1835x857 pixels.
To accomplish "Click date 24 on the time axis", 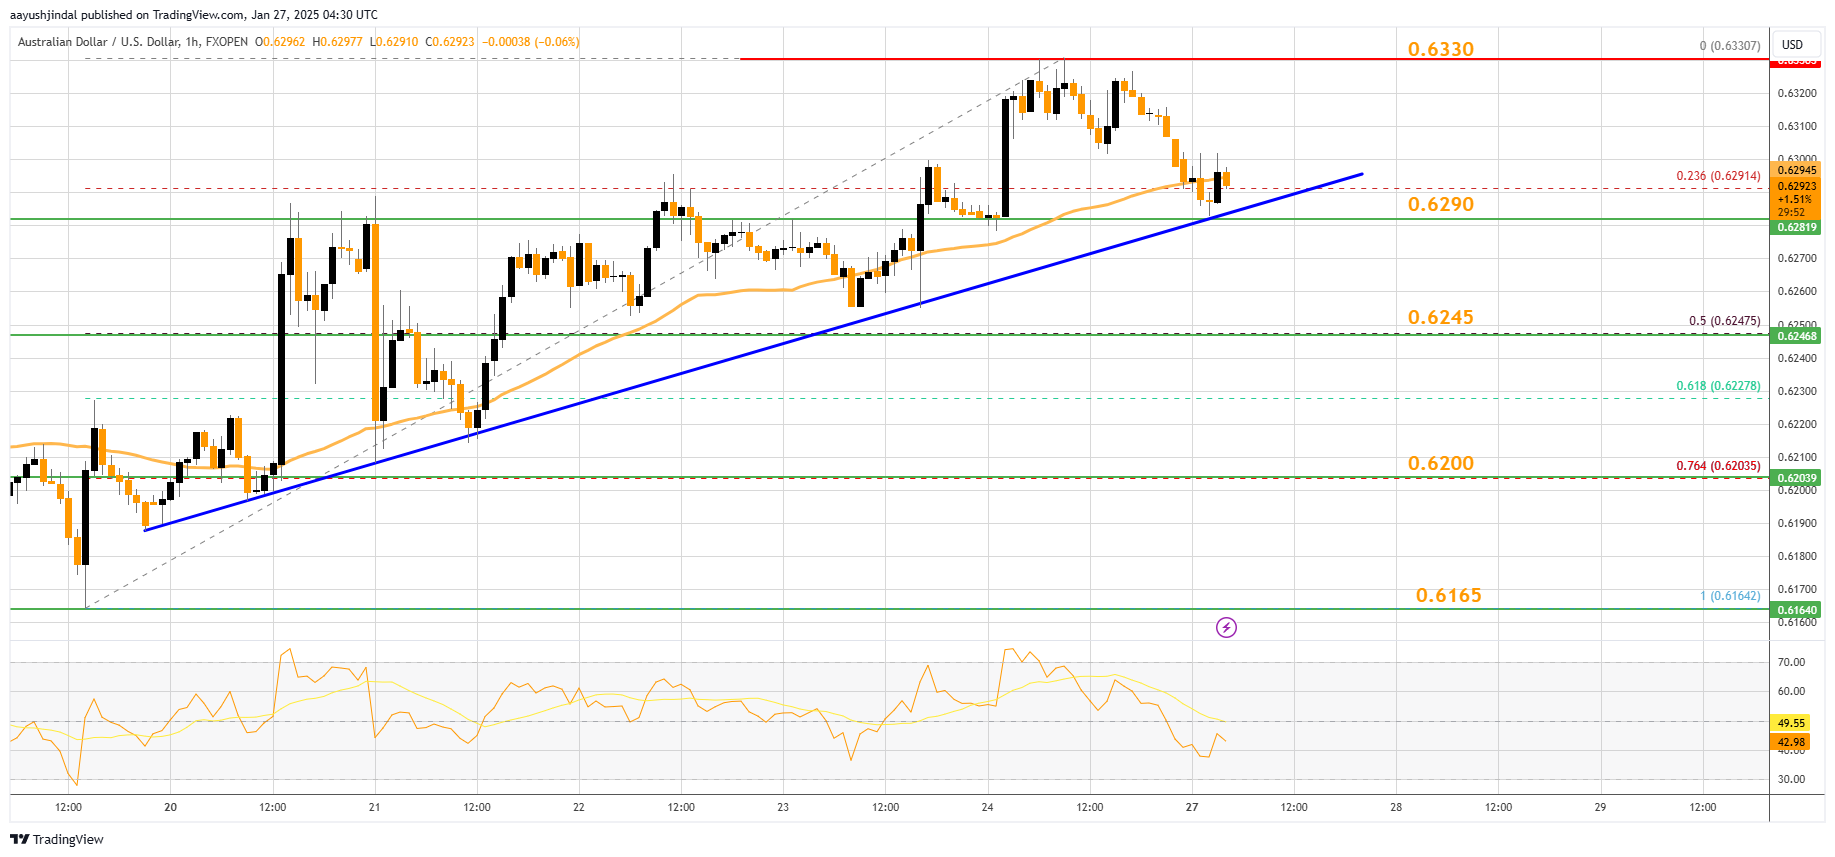I will (x=987, y=807).
